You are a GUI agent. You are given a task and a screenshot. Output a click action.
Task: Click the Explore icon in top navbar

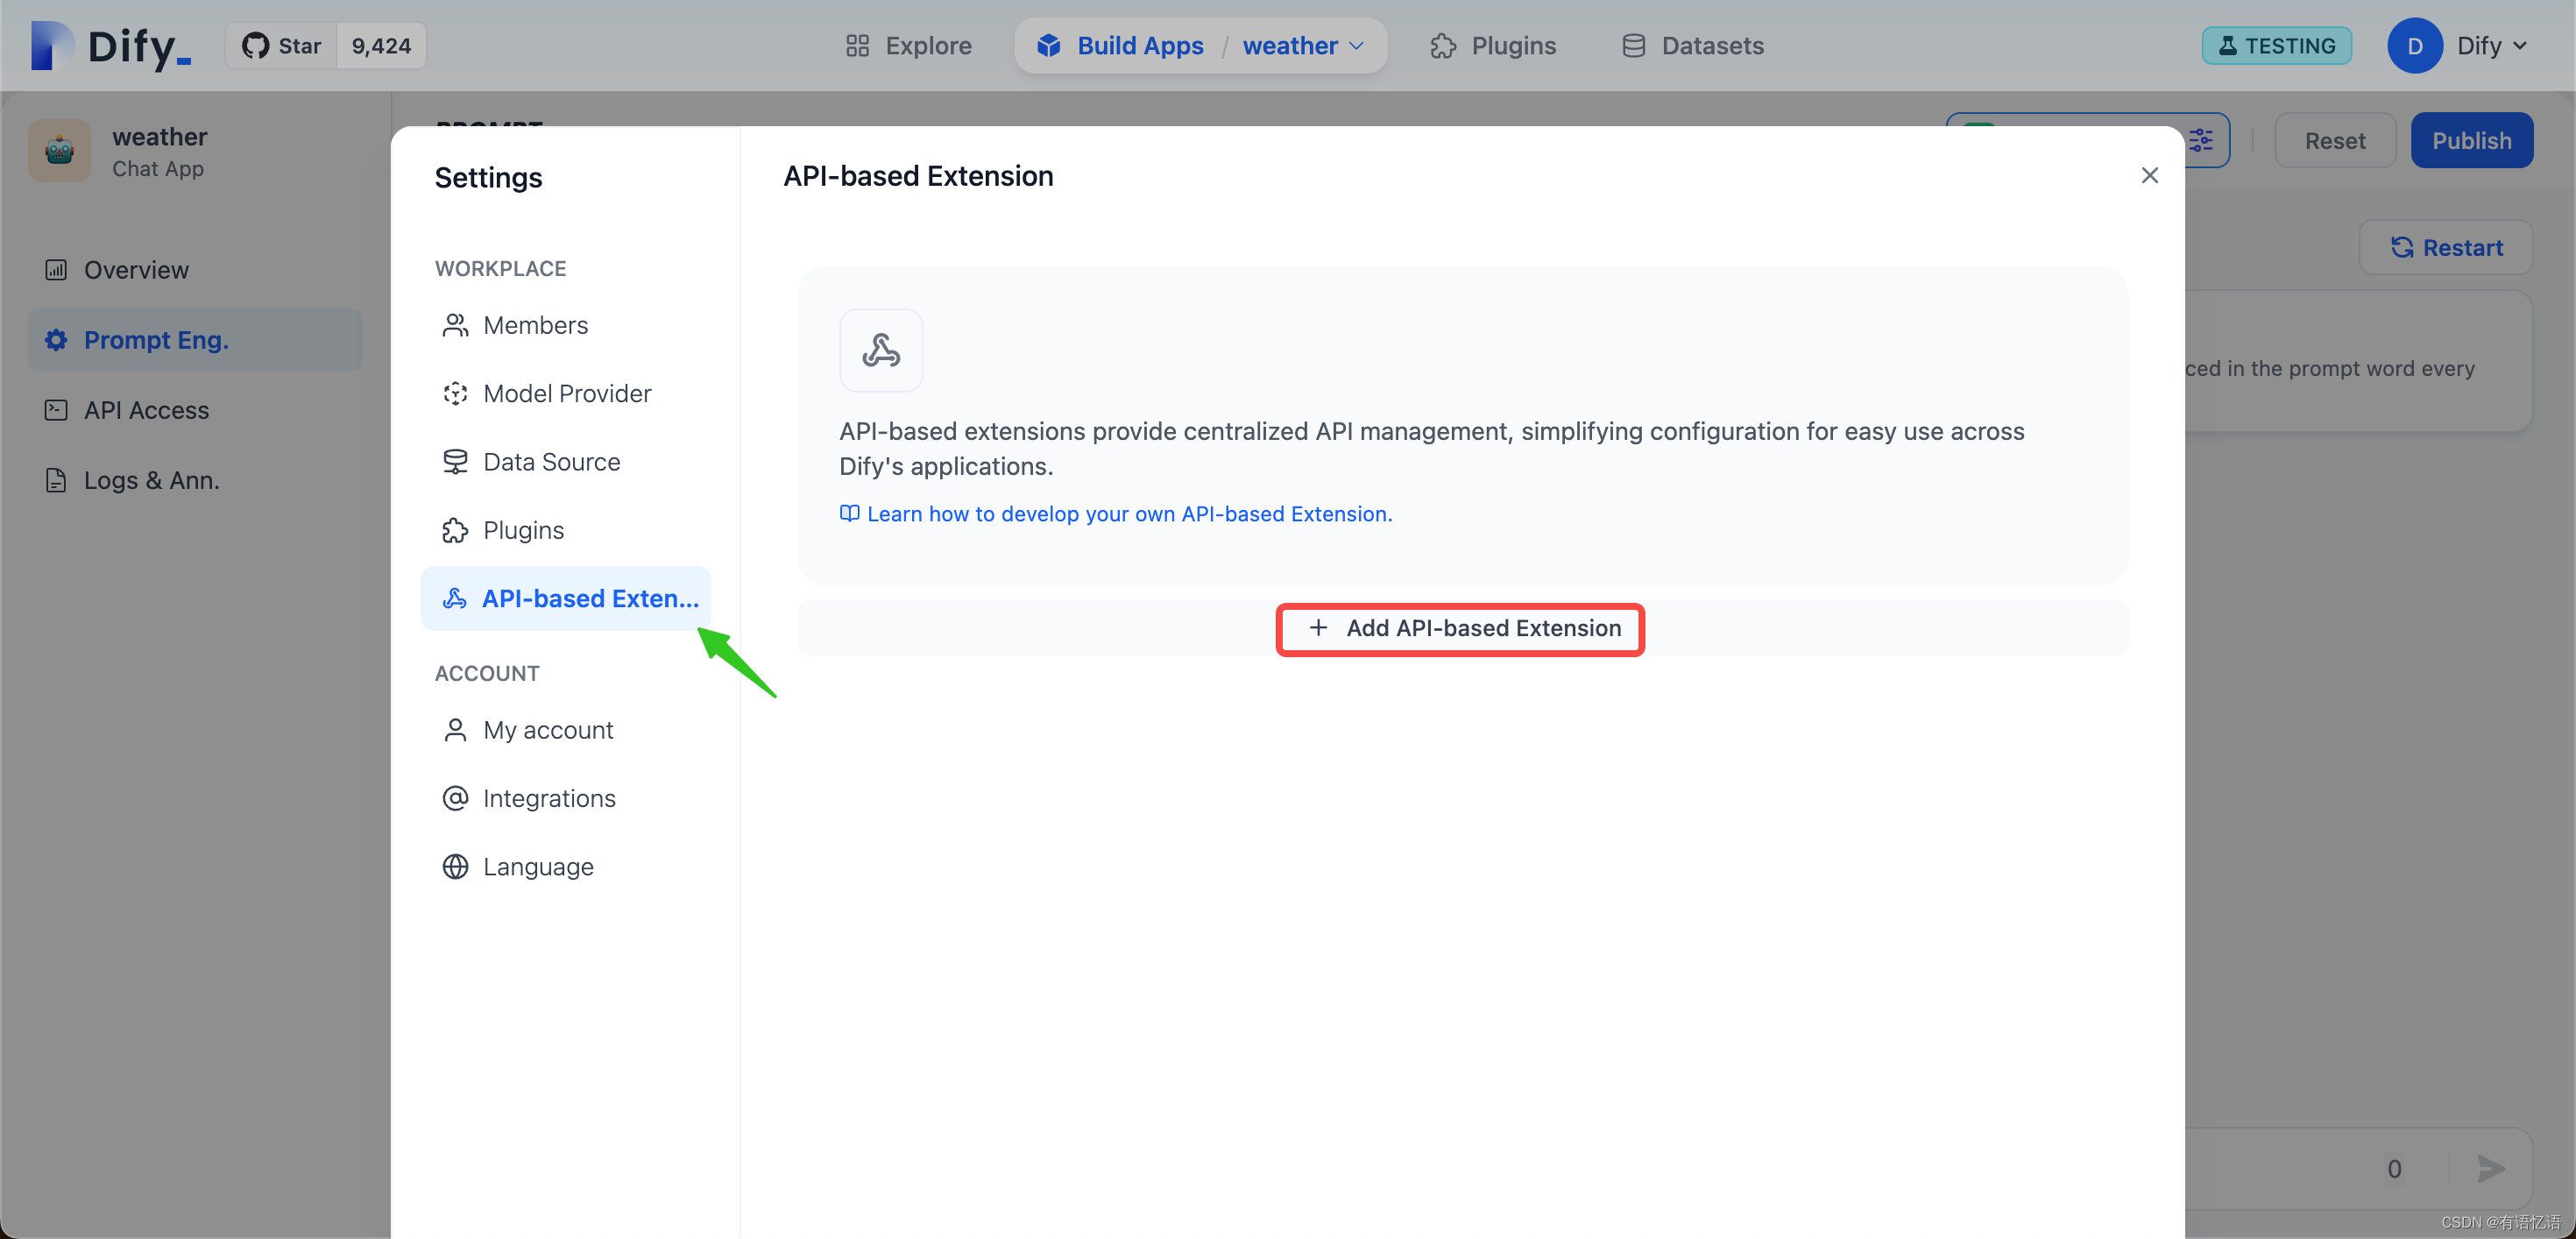click(x=856, y=45)
